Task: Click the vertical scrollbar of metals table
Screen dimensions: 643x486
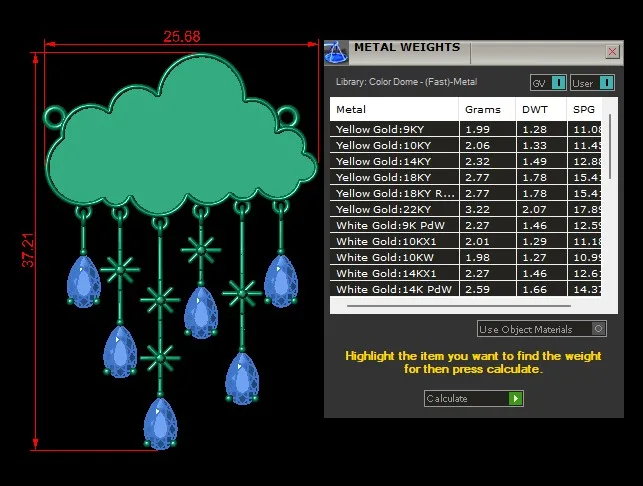Action: pyautogui.click(x=610, y=146)
